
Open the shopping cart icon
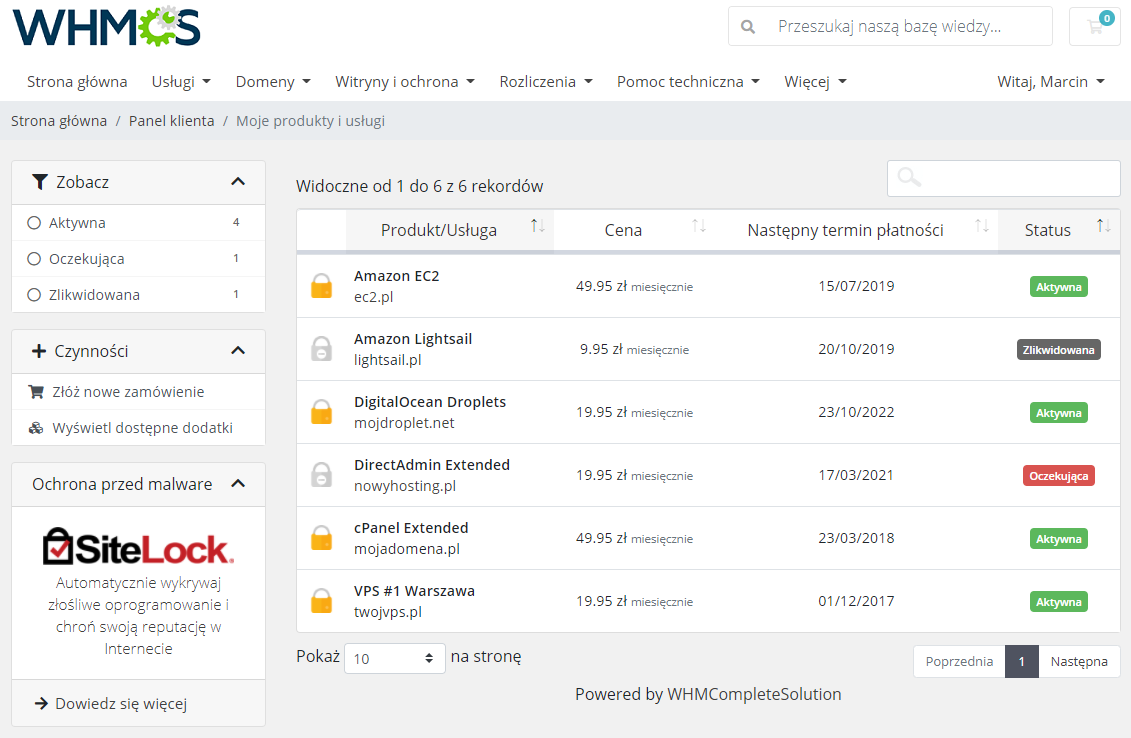point(1094,26)
